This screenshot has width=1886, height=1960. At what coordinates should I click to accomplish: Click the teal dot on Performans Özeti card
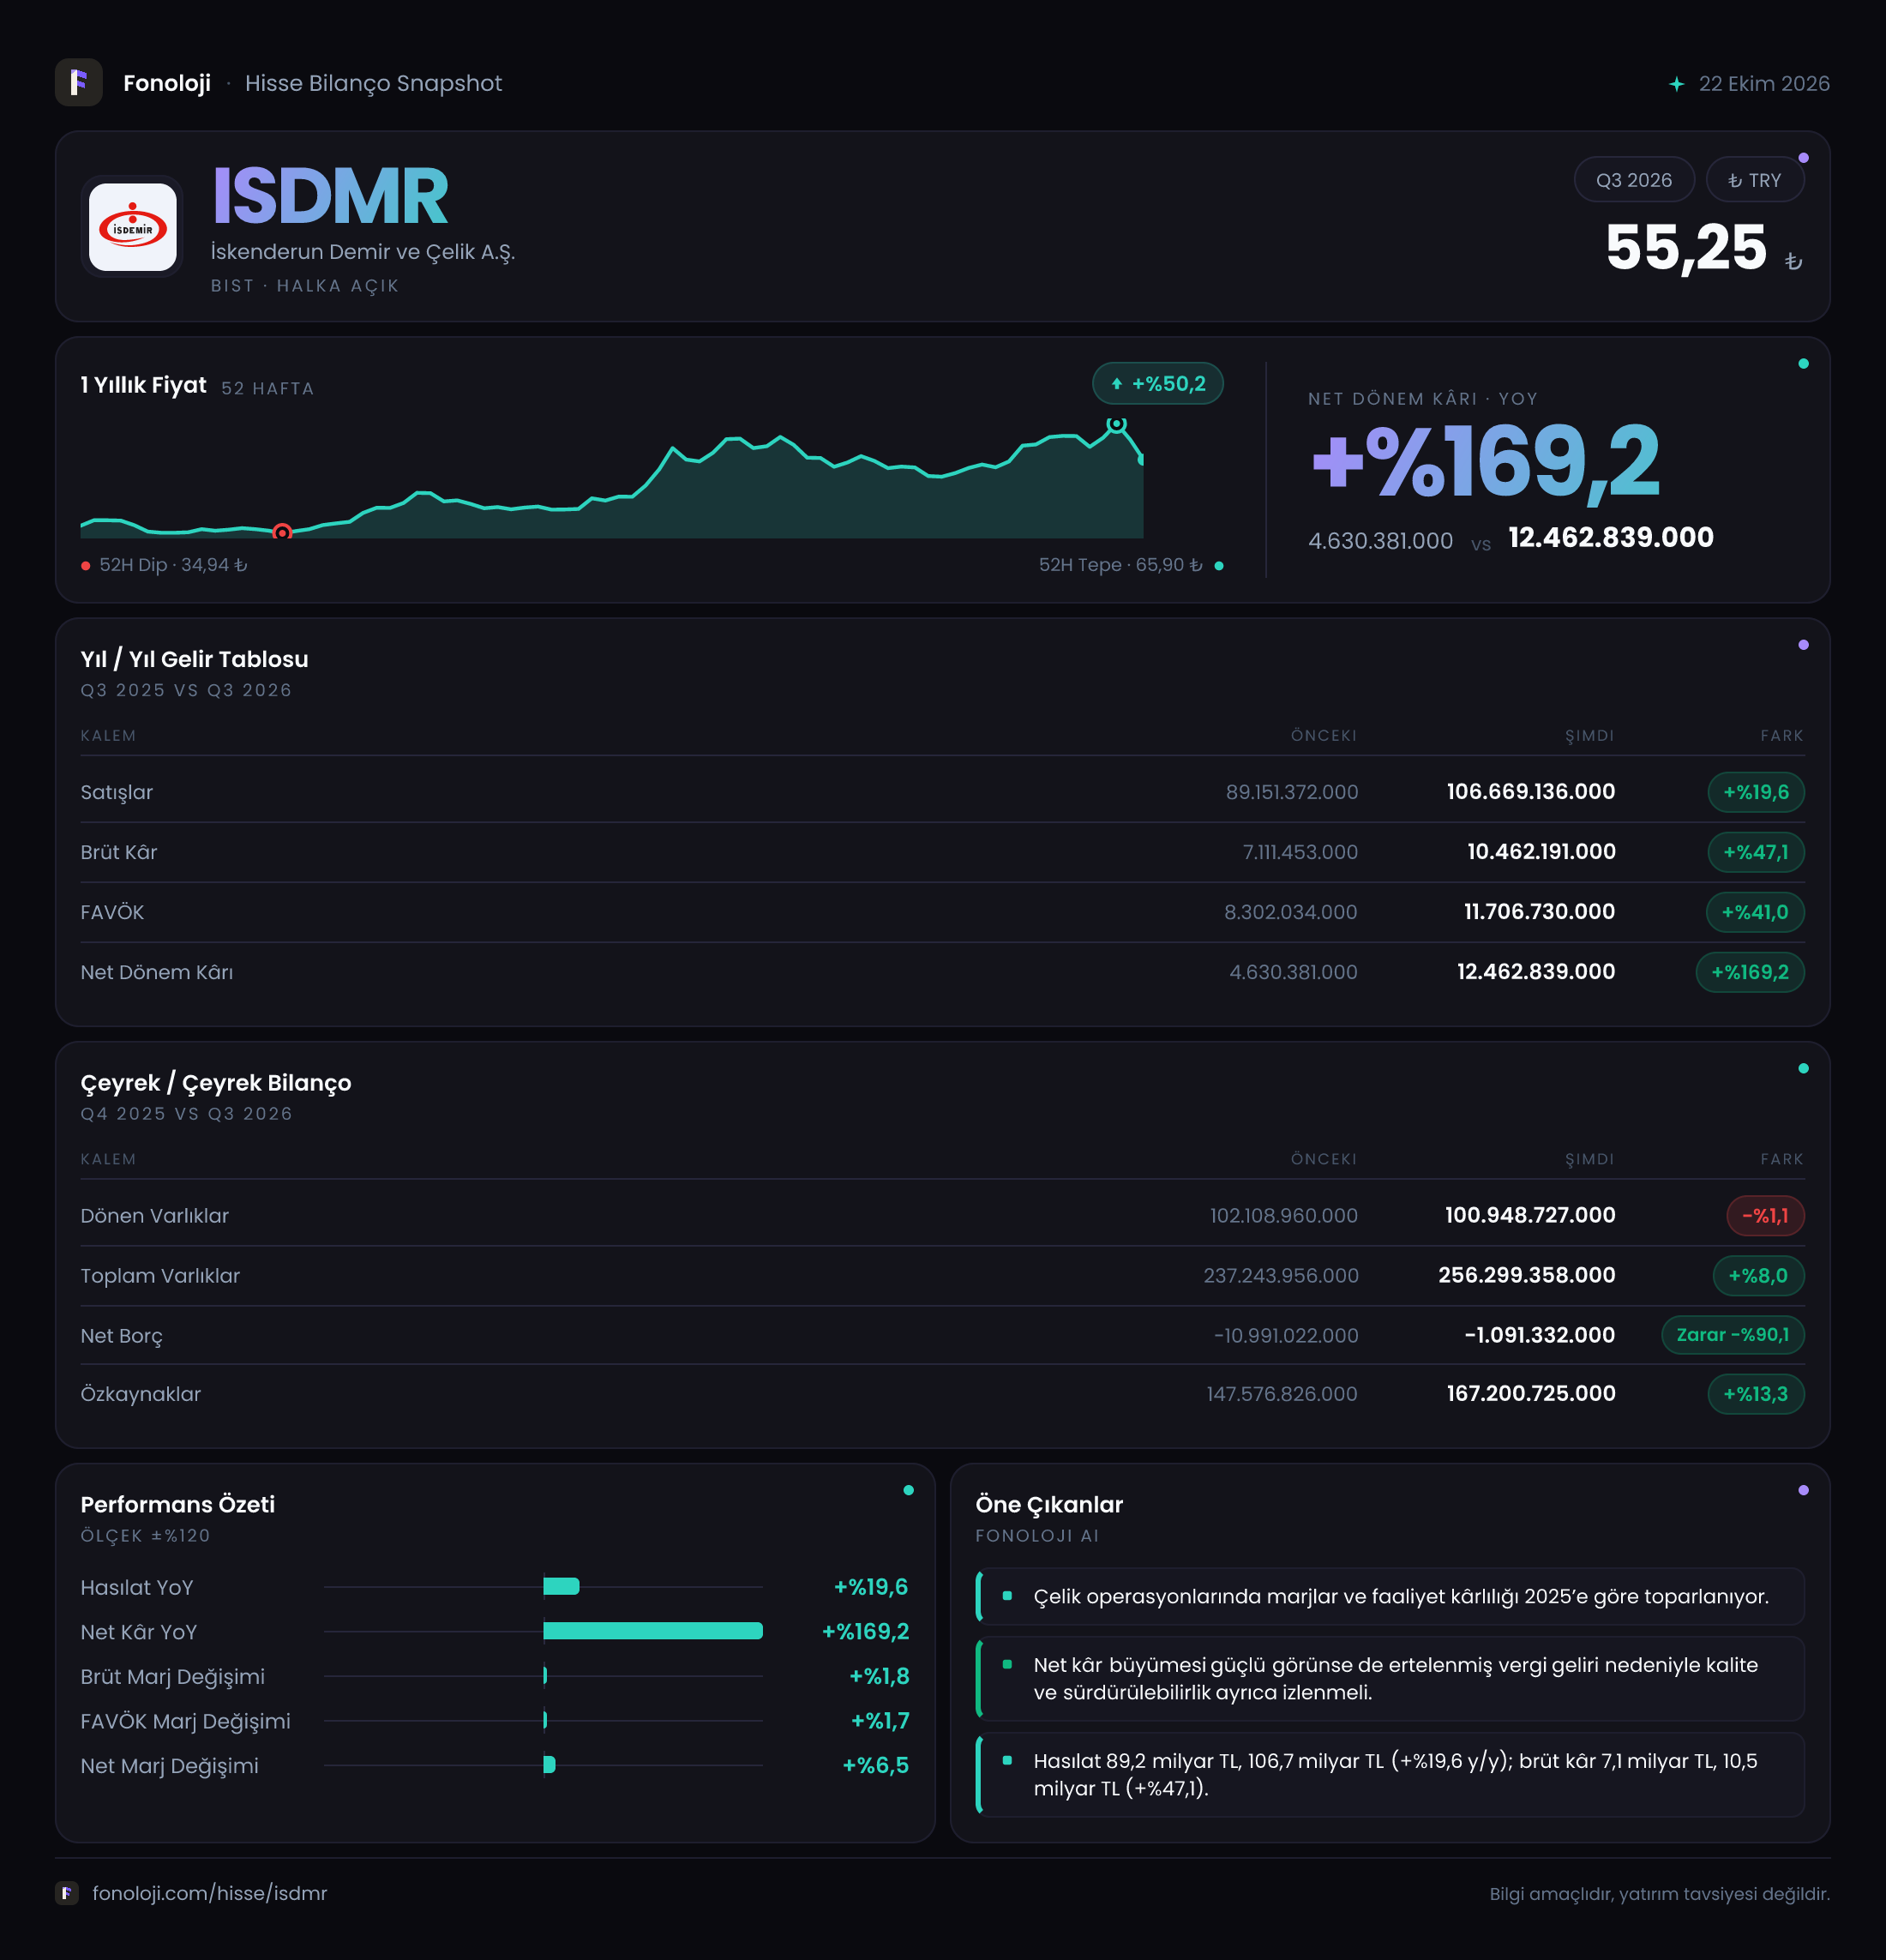point(908,1490)
